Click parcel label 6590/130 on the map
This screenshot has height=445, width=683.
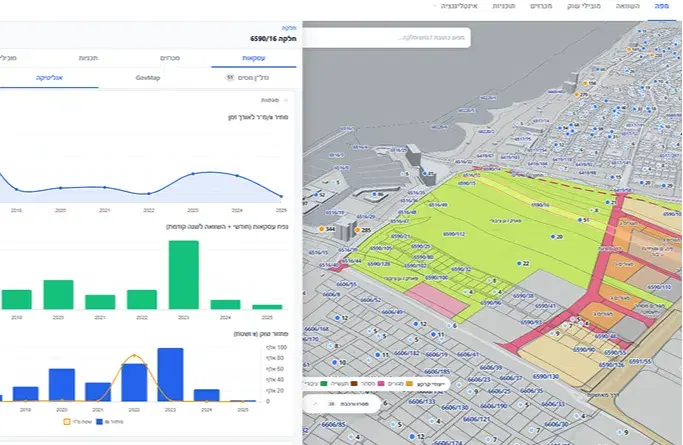click(x=546, y=377)
